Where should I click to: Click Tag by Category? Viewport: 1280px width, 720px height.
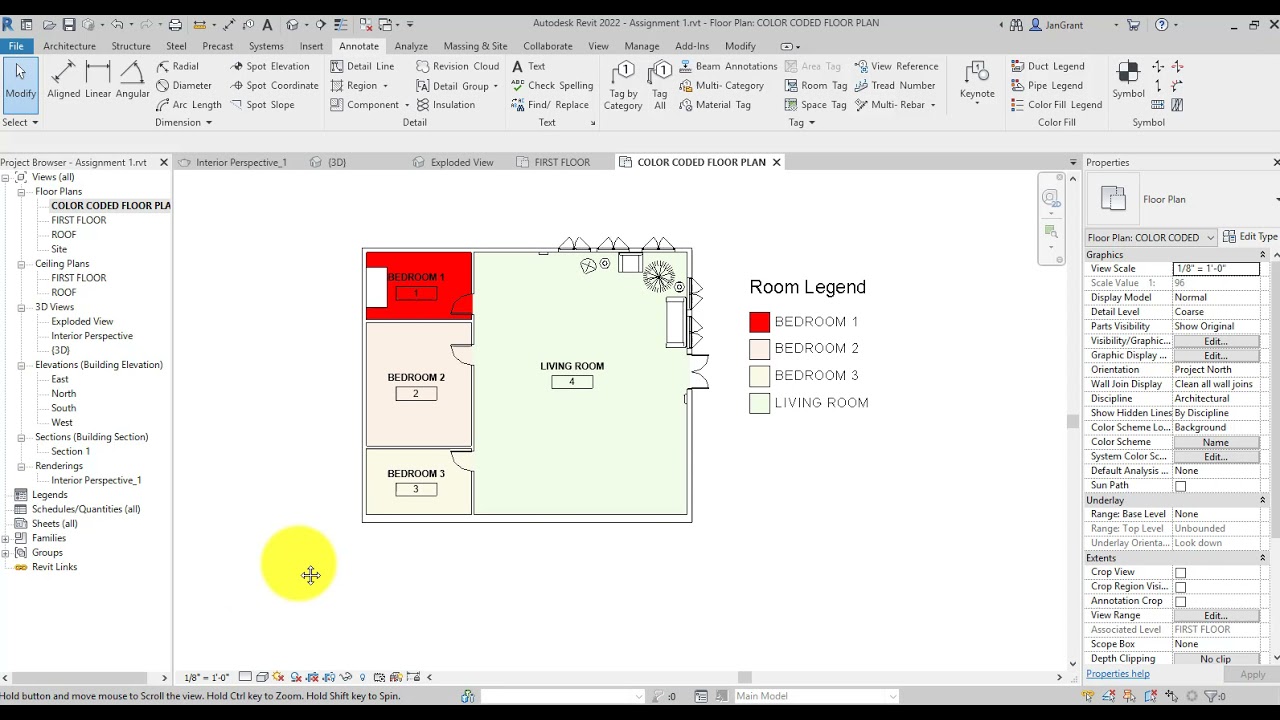click(623, 85)
